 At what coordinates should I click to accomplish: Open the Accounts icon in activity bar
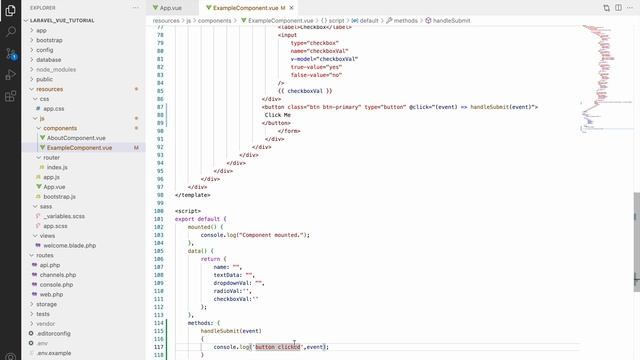(10, 356)
